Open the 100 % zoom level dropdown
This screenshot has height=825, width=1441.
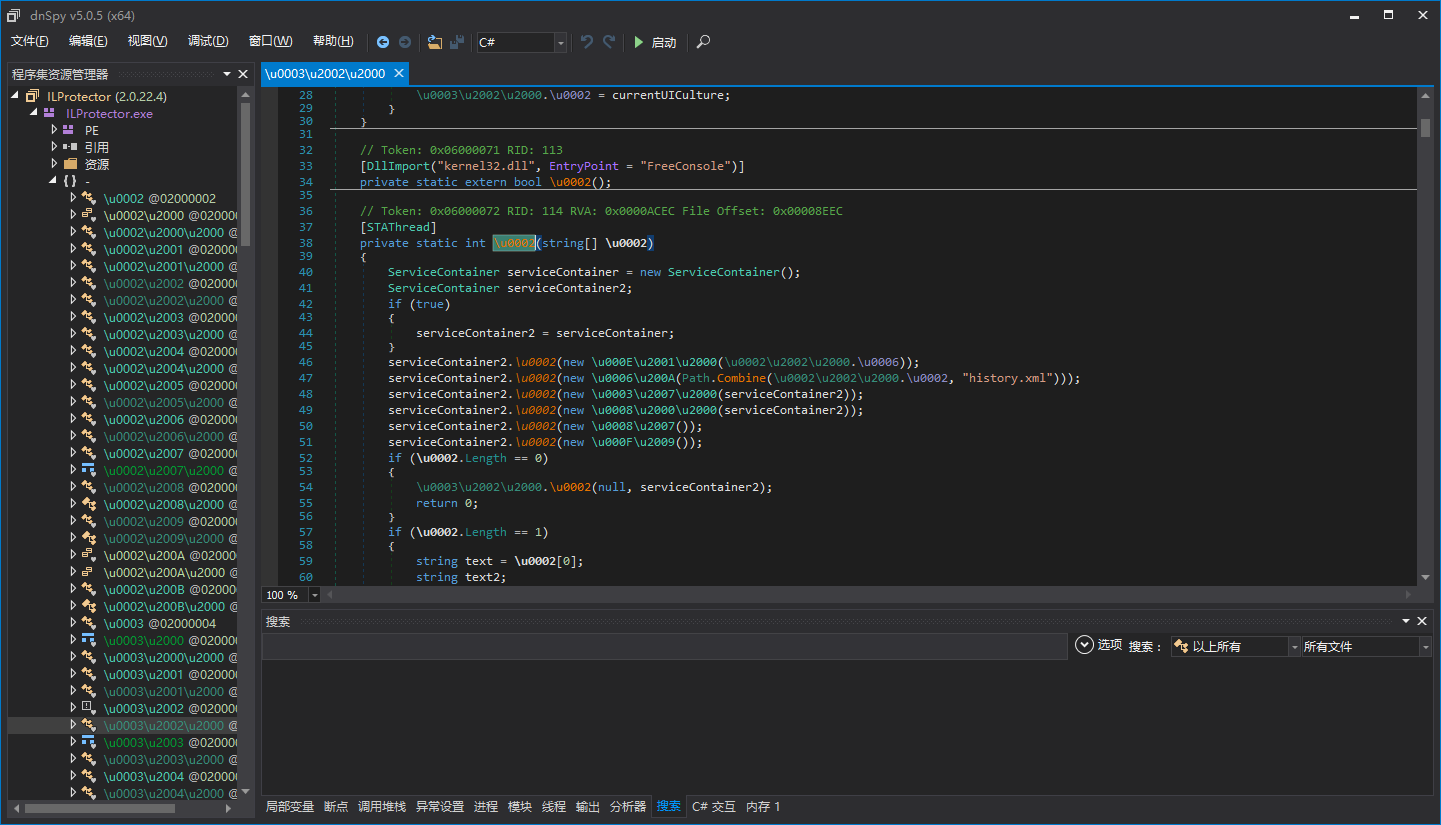[x=315, y=595]
